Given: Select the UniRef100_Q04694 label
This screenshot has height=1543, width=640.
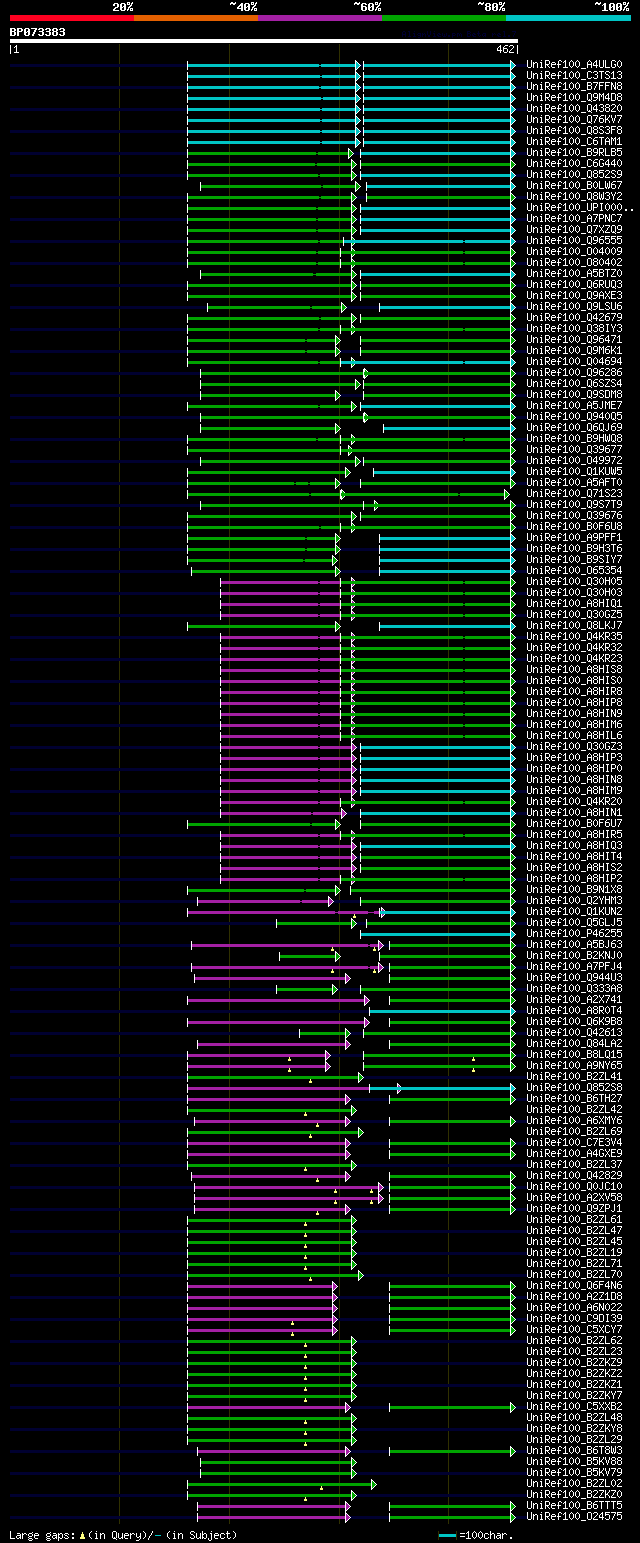Looking at the screenshot, I should tap(574, 361).
